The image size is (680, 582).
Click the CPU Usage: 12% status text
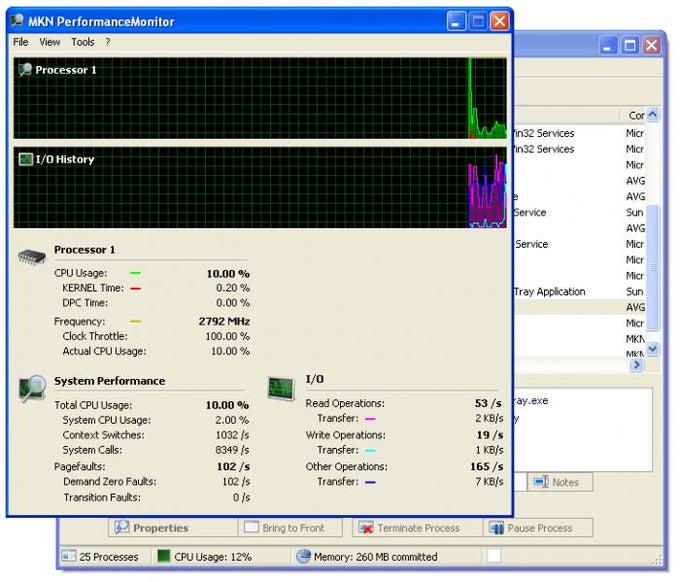213,557
